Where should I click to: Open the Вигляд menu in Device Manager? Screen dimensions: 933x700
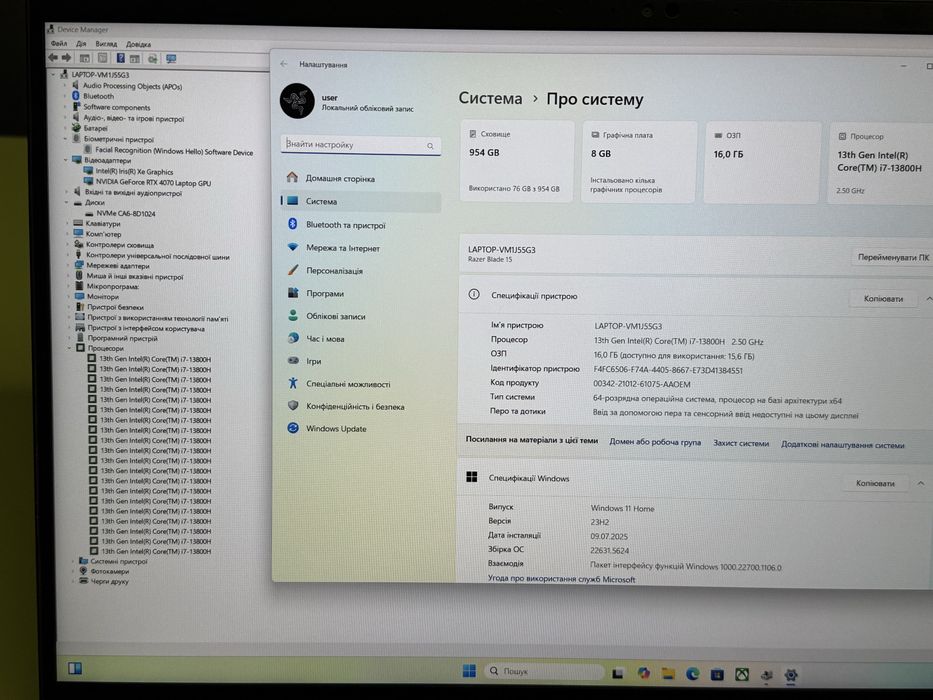click(x=106, y=44)
